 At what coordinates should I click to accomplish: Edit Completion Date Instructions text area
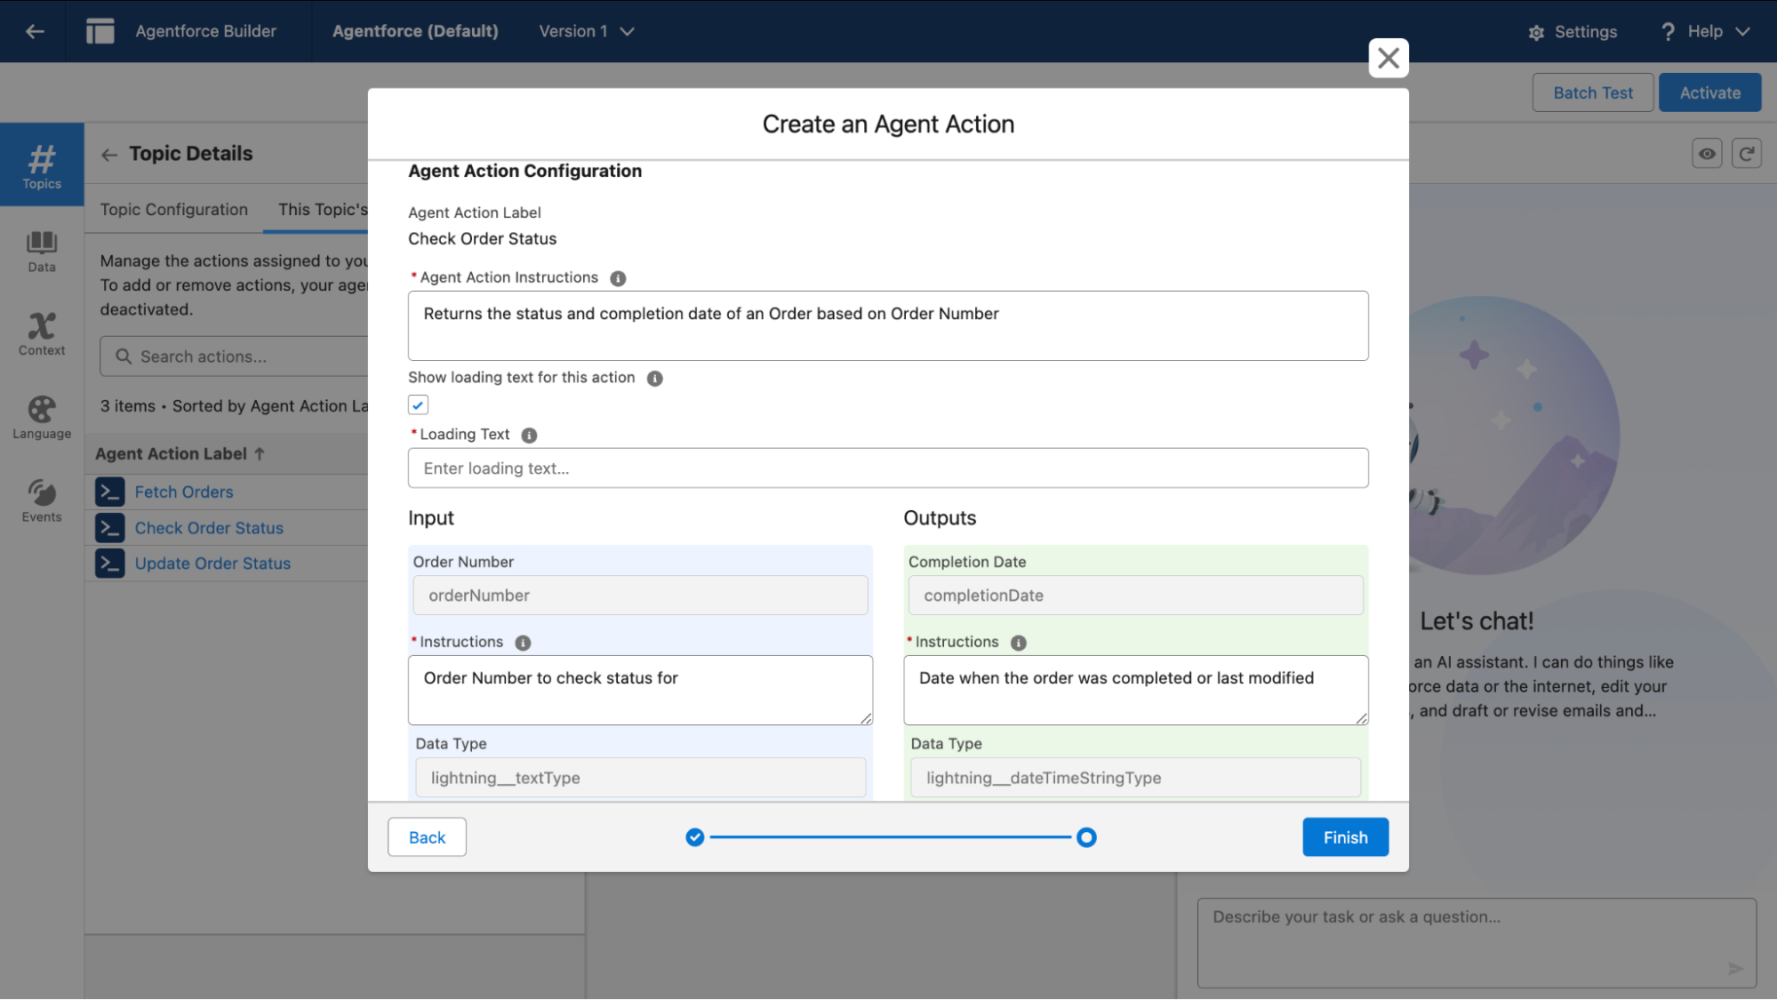[x=1136, y=690]
